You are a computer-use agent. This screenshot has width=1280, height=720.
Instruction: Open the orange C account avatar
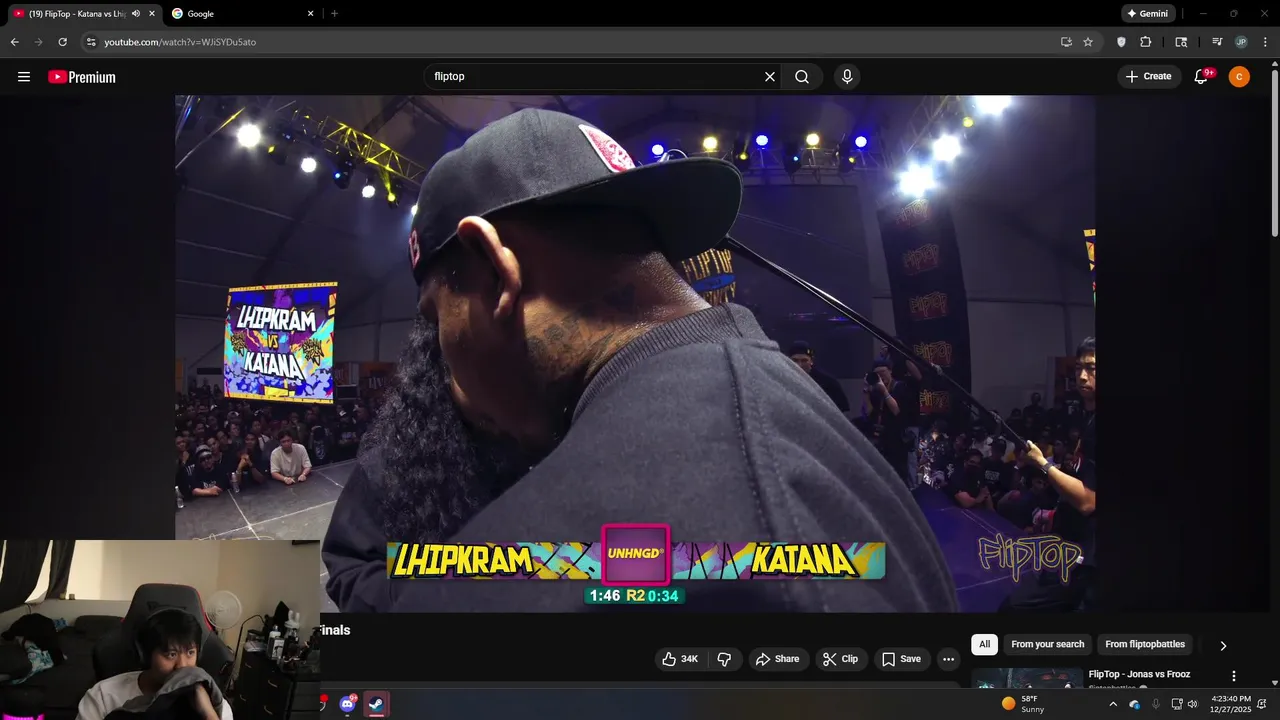1239,77
